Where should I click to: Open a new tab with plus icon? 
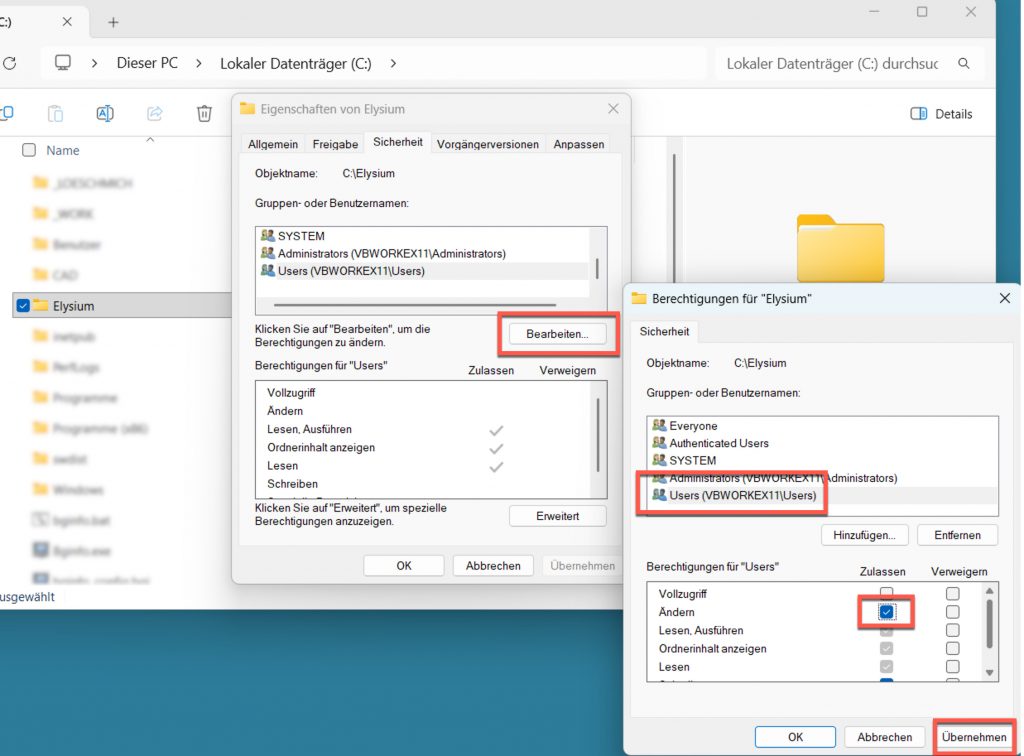113,22
